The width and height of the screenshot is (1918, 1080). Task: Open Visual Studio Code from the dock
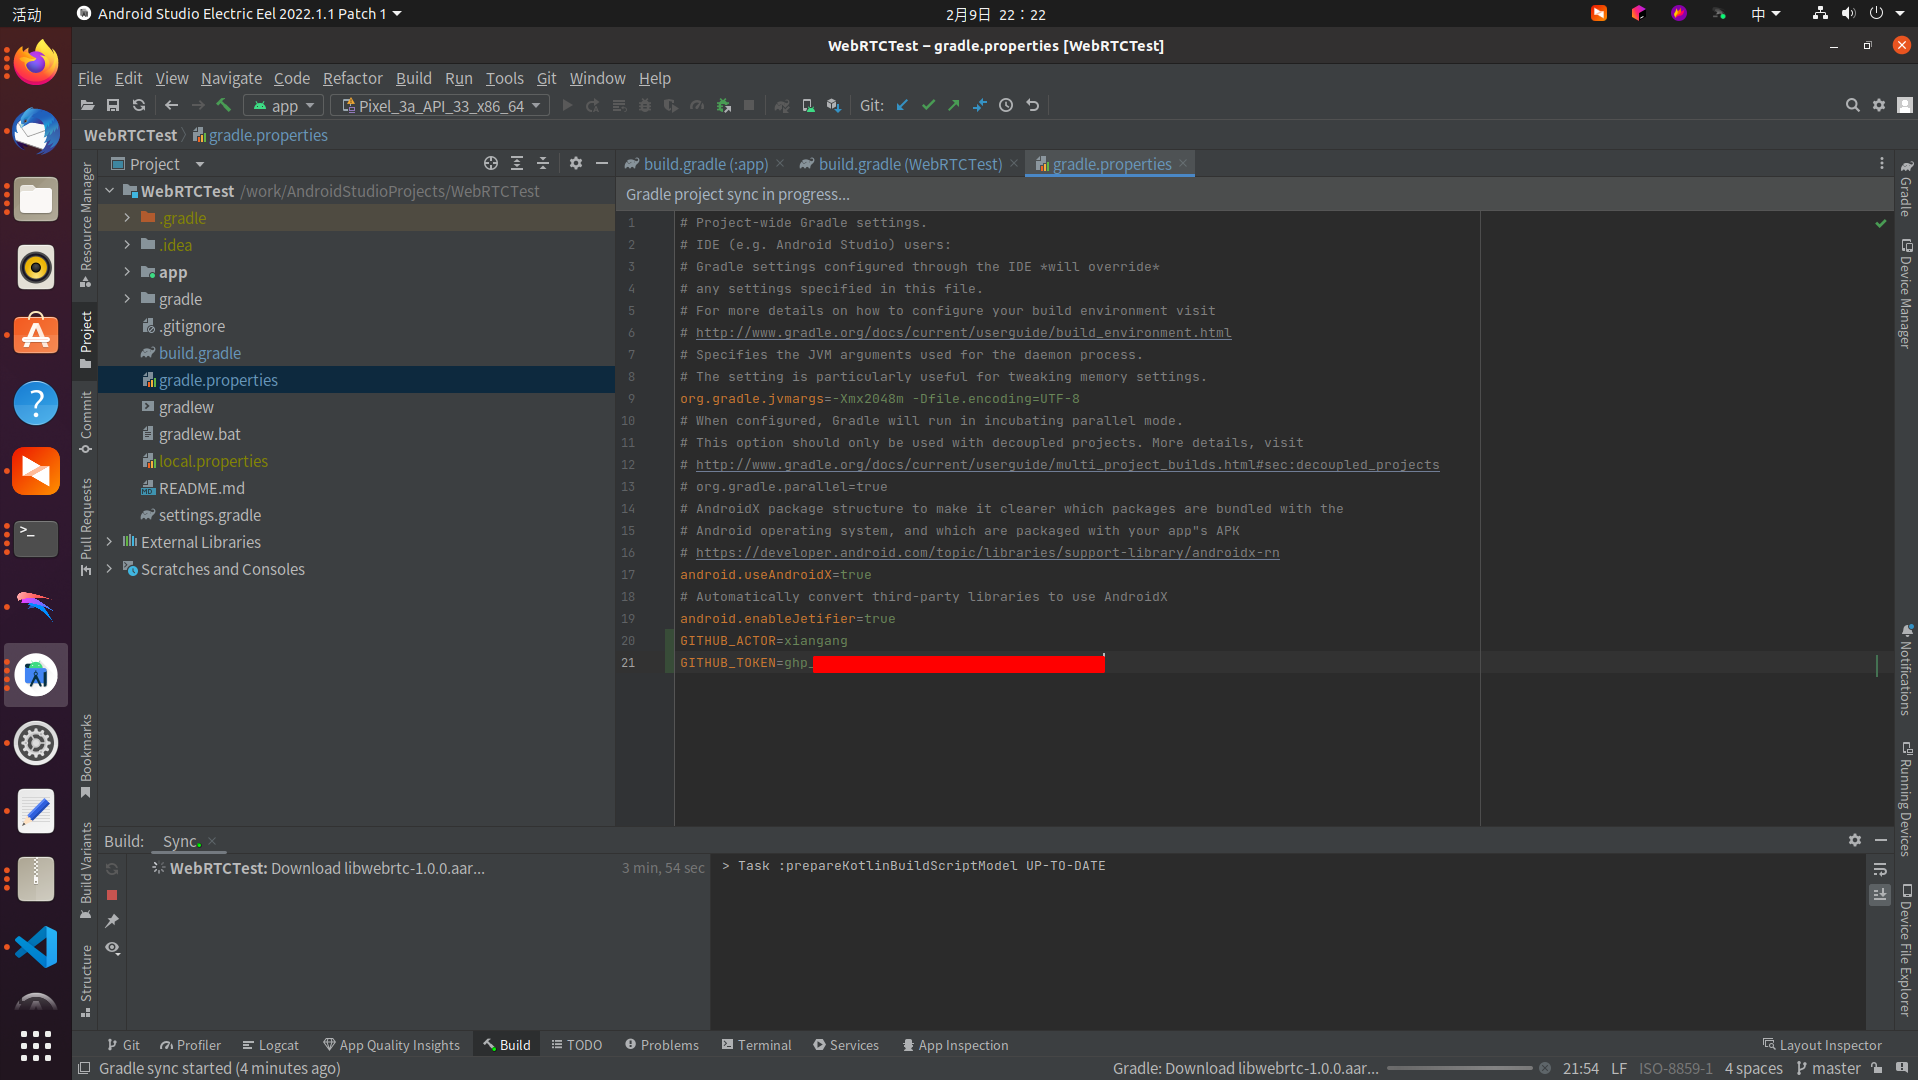click(36, 947)
